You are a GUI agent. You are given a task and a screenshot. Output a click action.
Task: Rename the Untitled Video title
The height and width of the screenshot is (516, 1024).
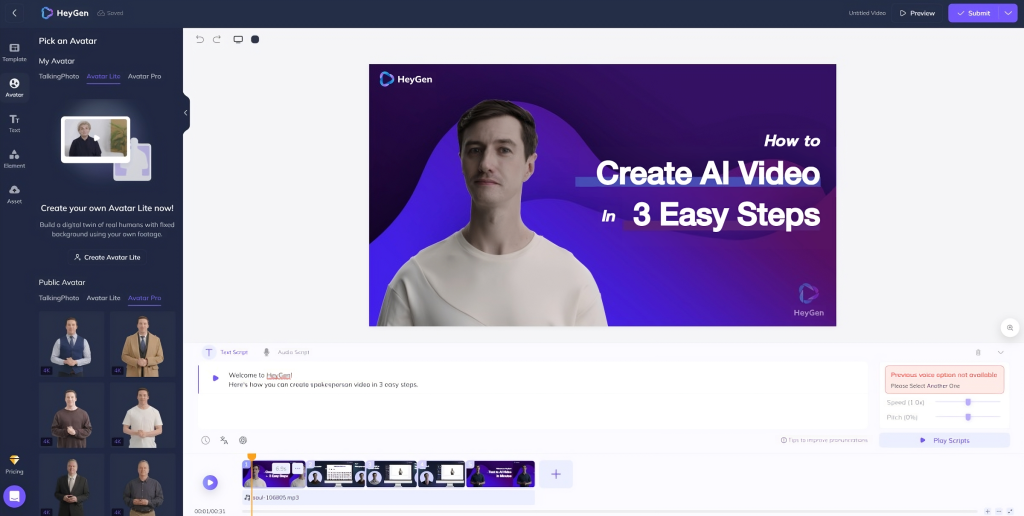pyautogui.click(x=867, y=13)
